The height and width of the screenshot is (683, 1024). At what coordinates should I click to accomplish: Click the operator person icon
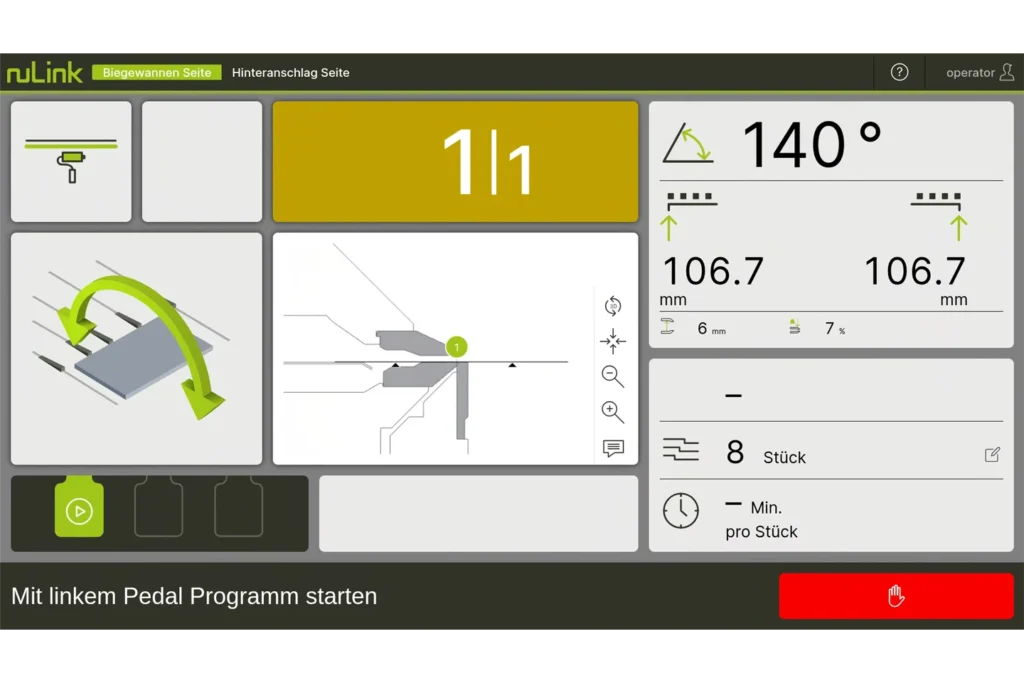pos(1006,72)
